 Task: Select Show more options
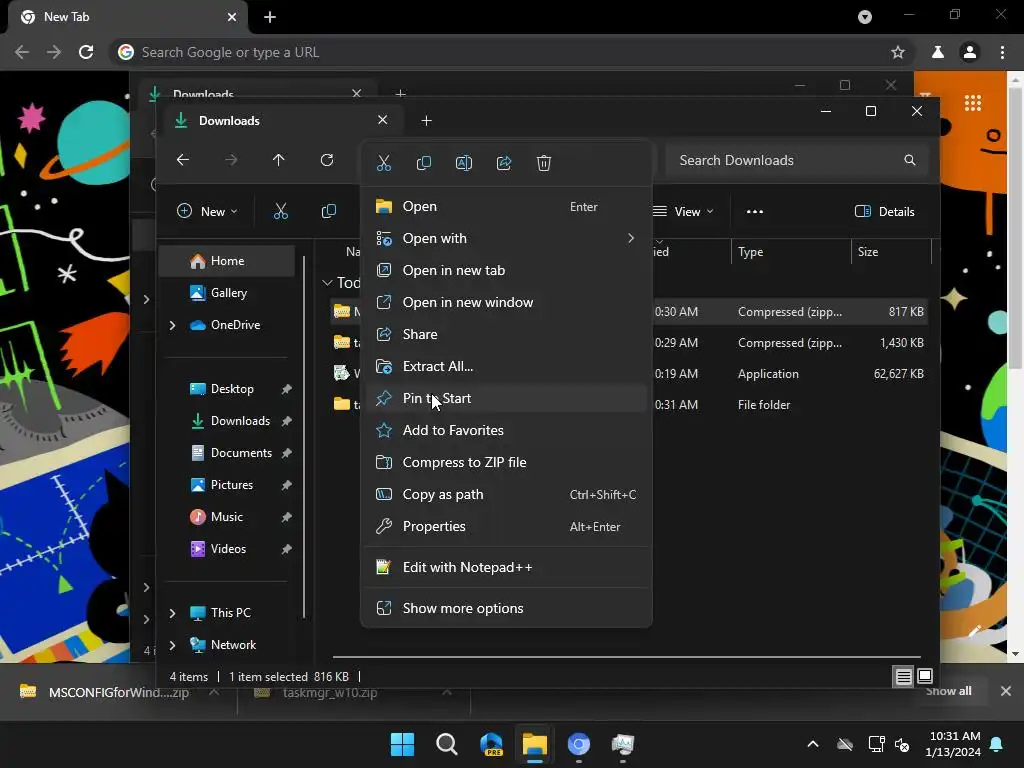pyautogui.click(x=506, y=609)
